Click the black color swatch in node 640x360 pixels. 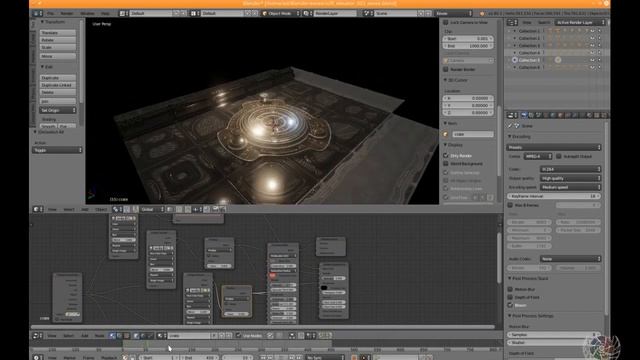(x=324, y=288)
